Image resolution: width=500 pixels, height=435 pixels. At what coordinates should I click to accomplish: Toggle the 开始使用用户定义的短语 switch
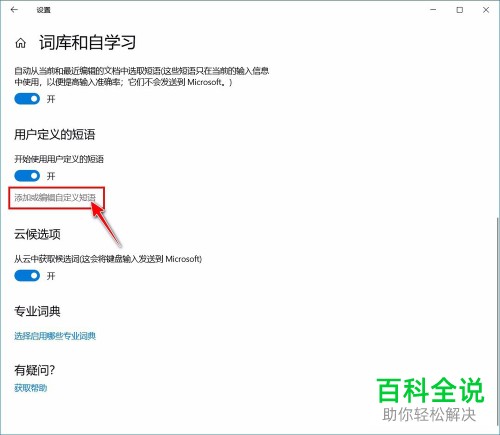coord(27,176)
